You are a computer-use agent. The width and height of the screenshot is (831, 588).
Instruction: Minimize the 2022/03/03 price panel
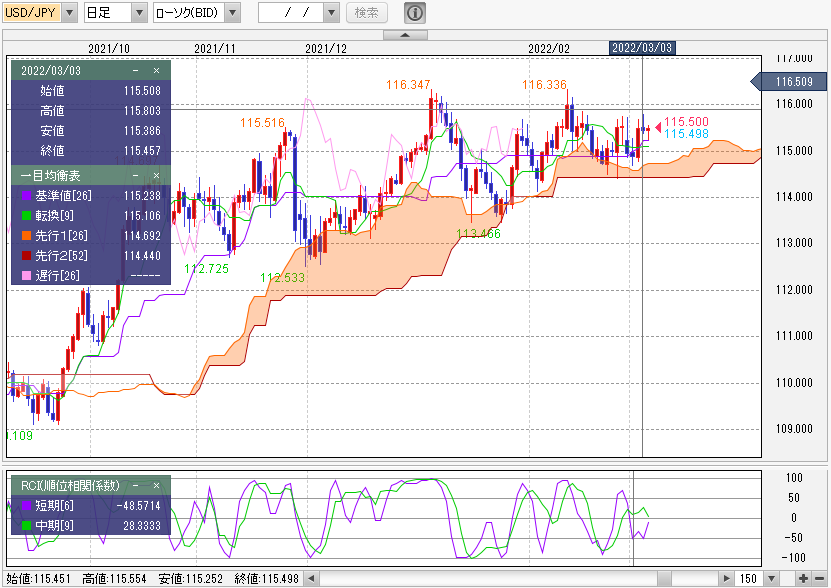click(135, 71)
